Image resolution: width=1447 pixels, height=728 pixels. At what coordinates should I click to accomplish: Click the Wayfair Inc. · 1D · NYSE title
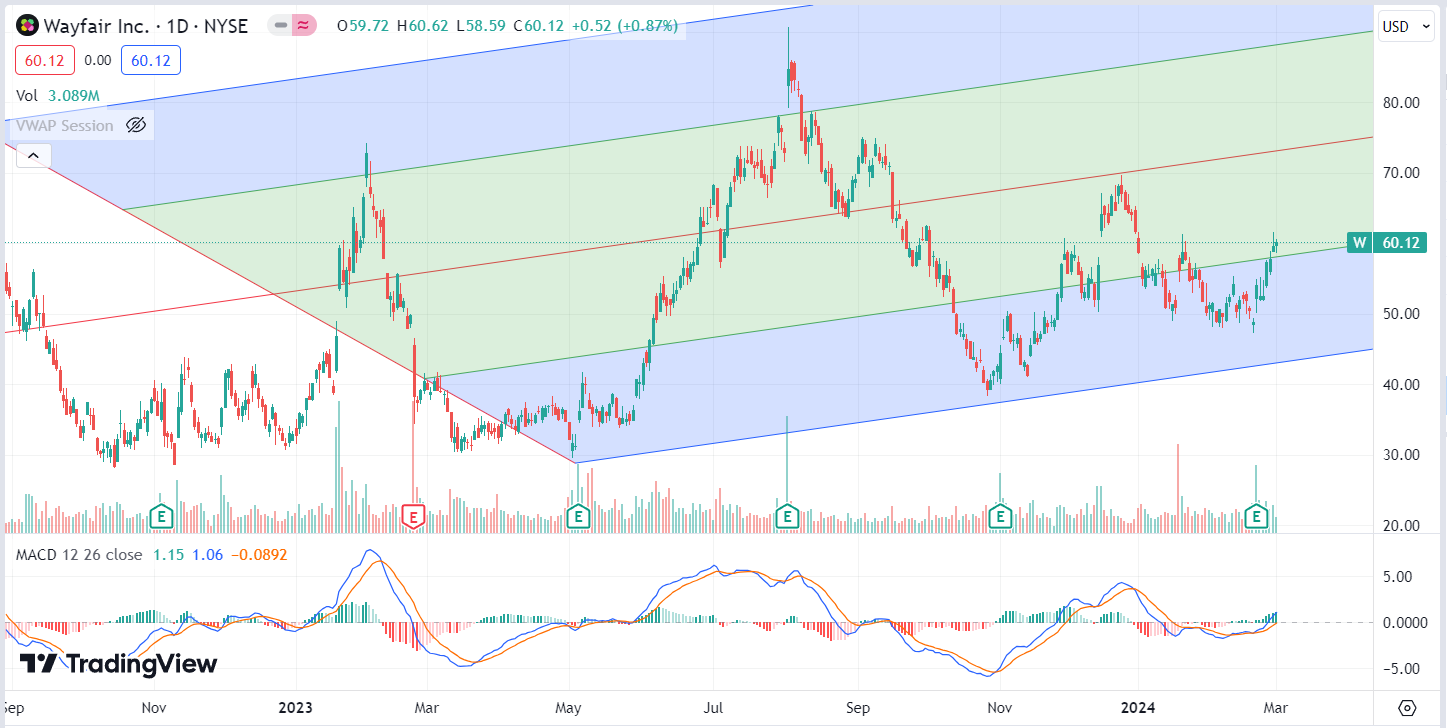click(146, 26)
